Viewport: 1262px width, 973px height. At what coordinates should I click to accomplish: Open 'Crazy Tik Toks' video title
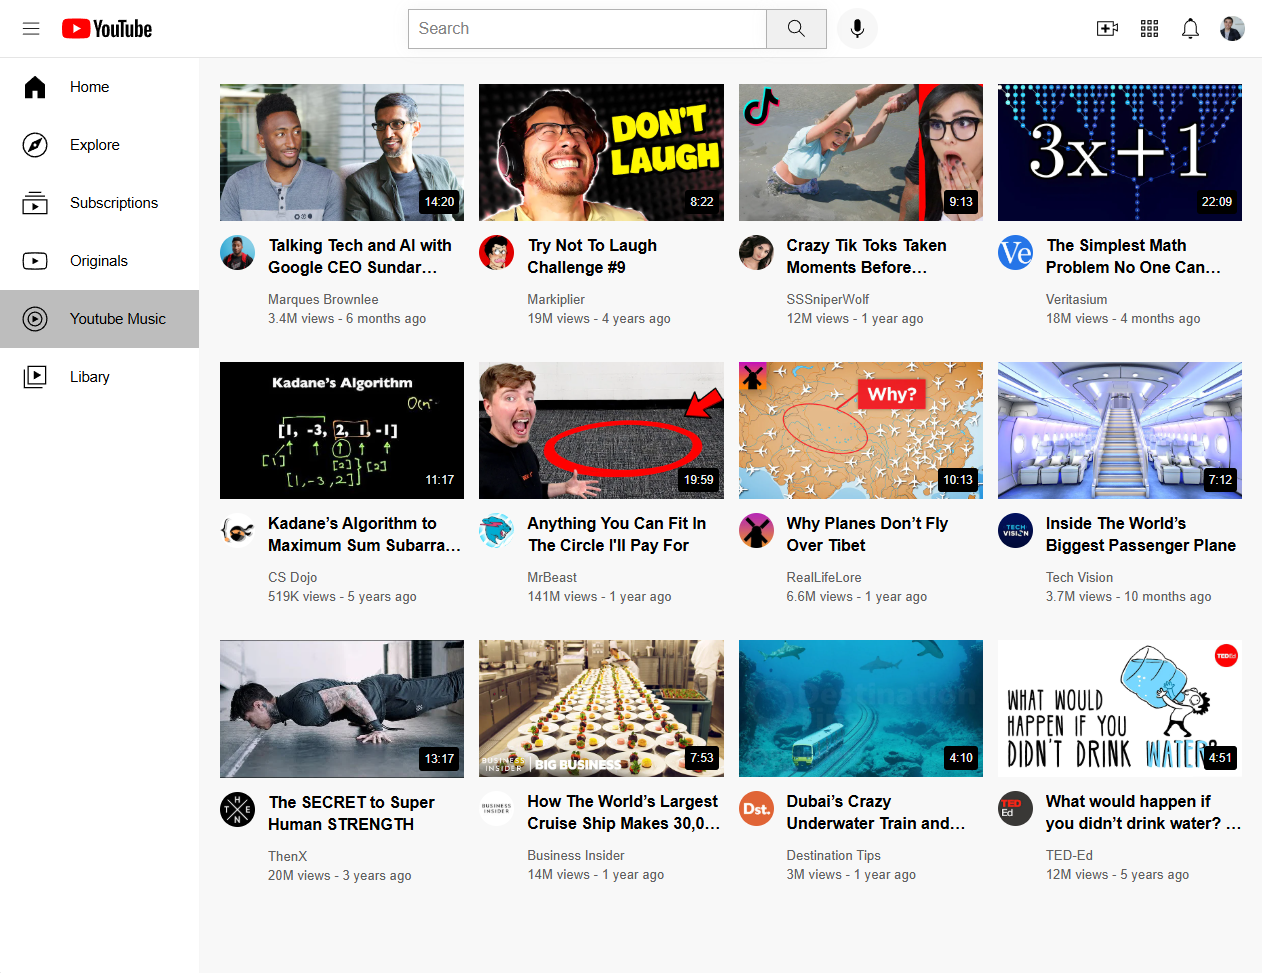pyautogui.click(x=866, y=256)
